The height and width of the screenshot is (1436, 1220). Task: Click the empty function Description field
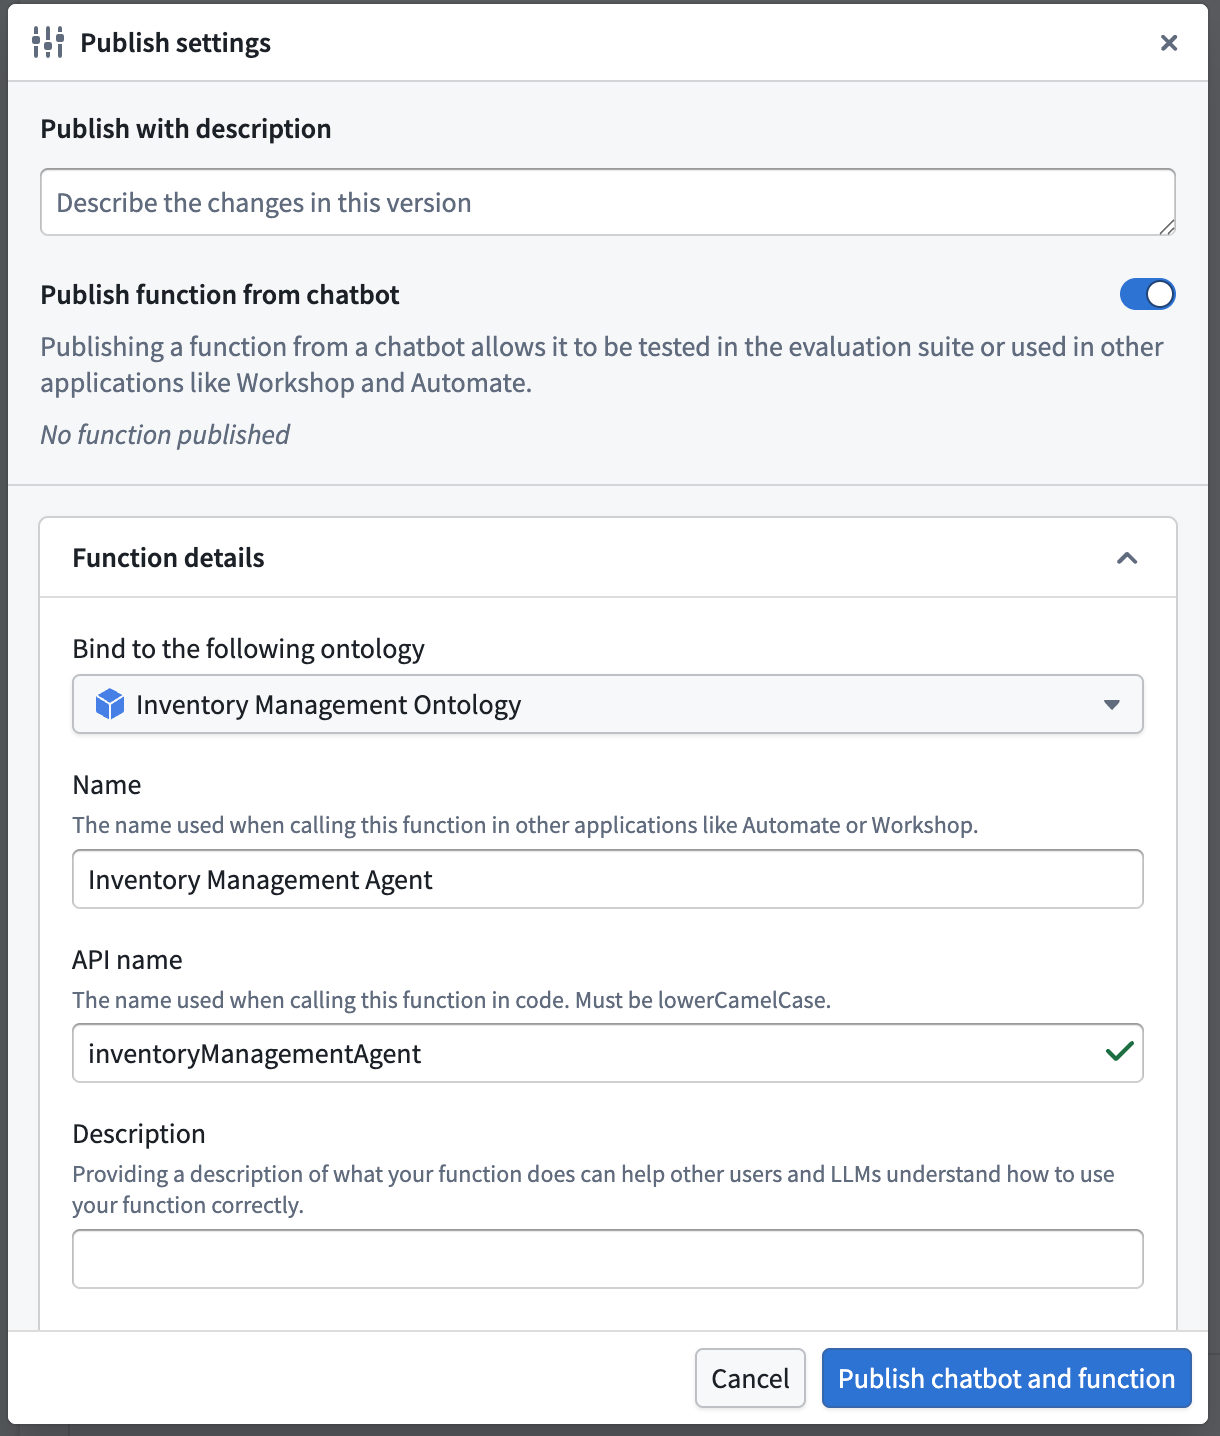tap(608, 1259)
